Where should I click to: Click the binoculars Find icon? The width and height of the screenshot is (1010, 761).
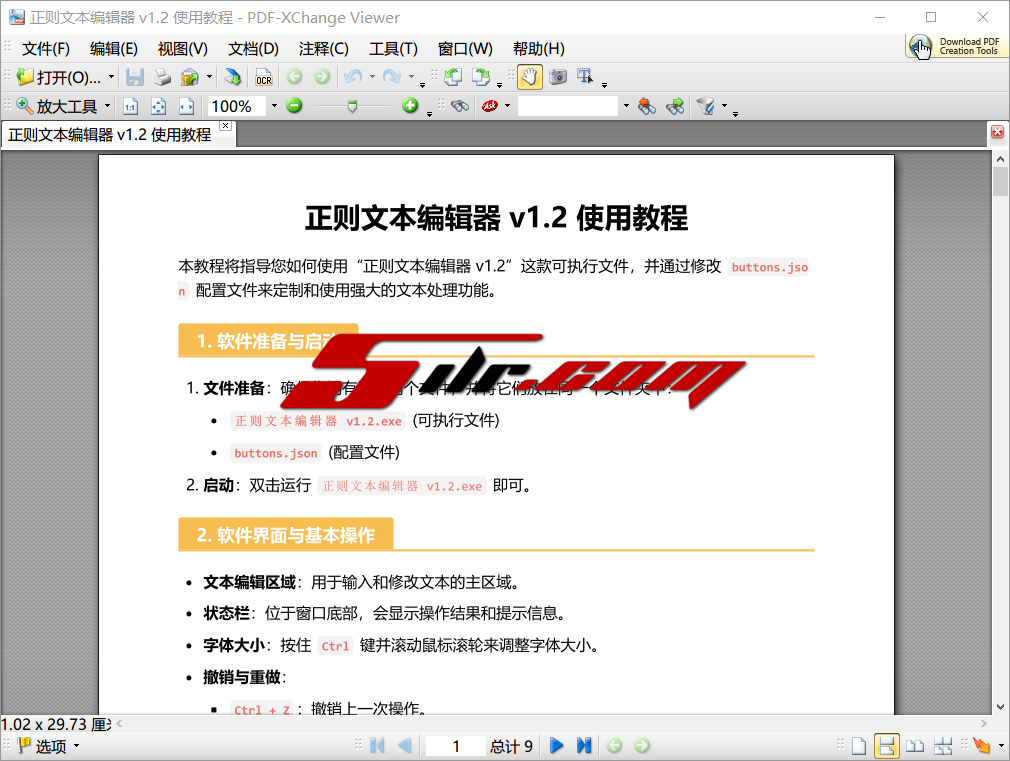click(x=459, y=106)
